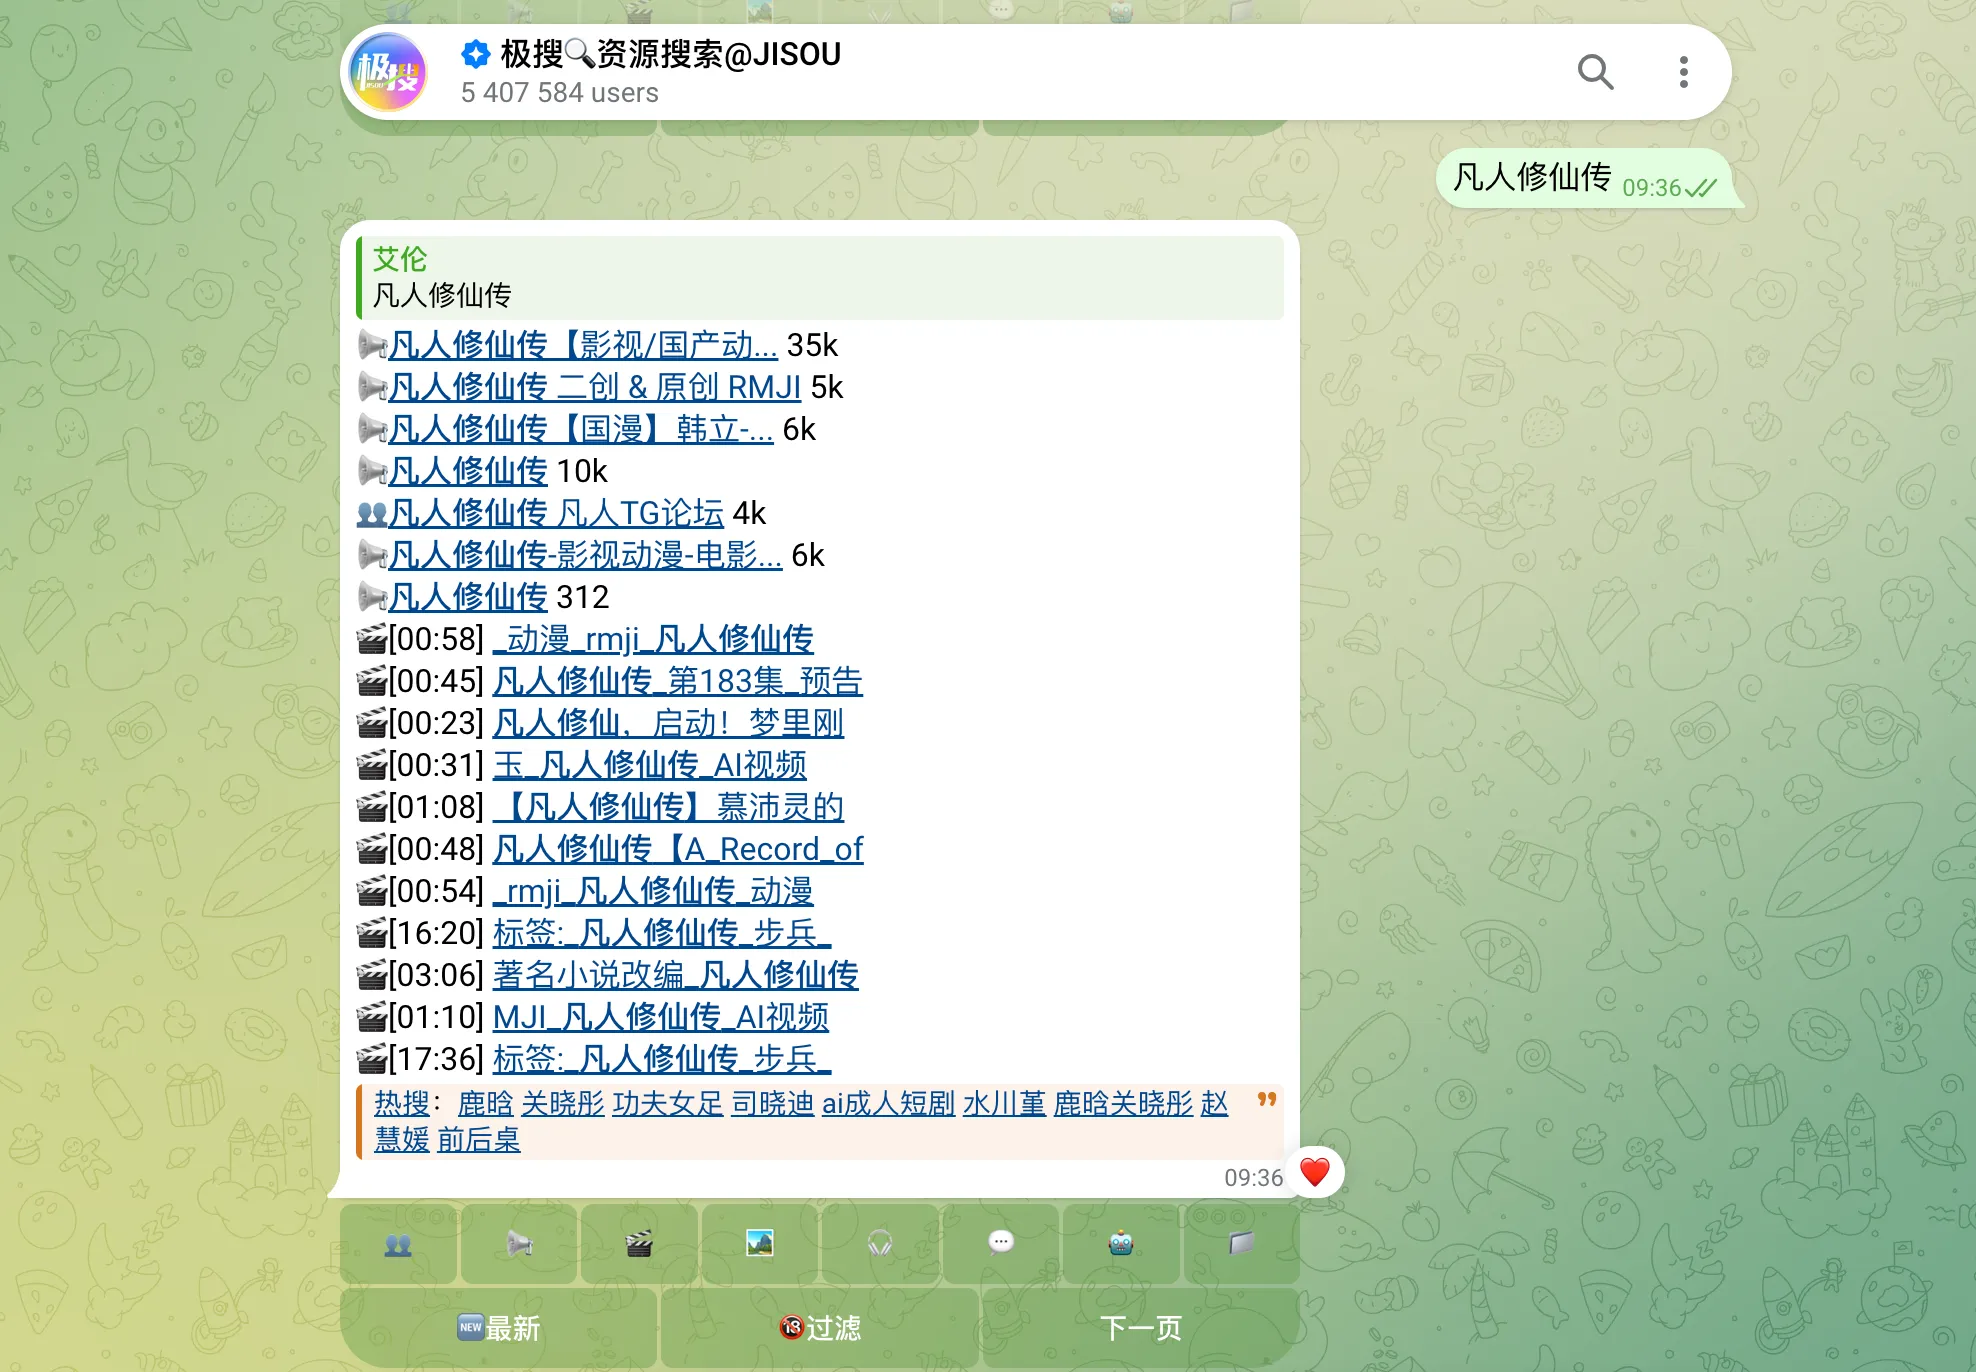Open the 极搜 bot avatar profile

(390, 72)
